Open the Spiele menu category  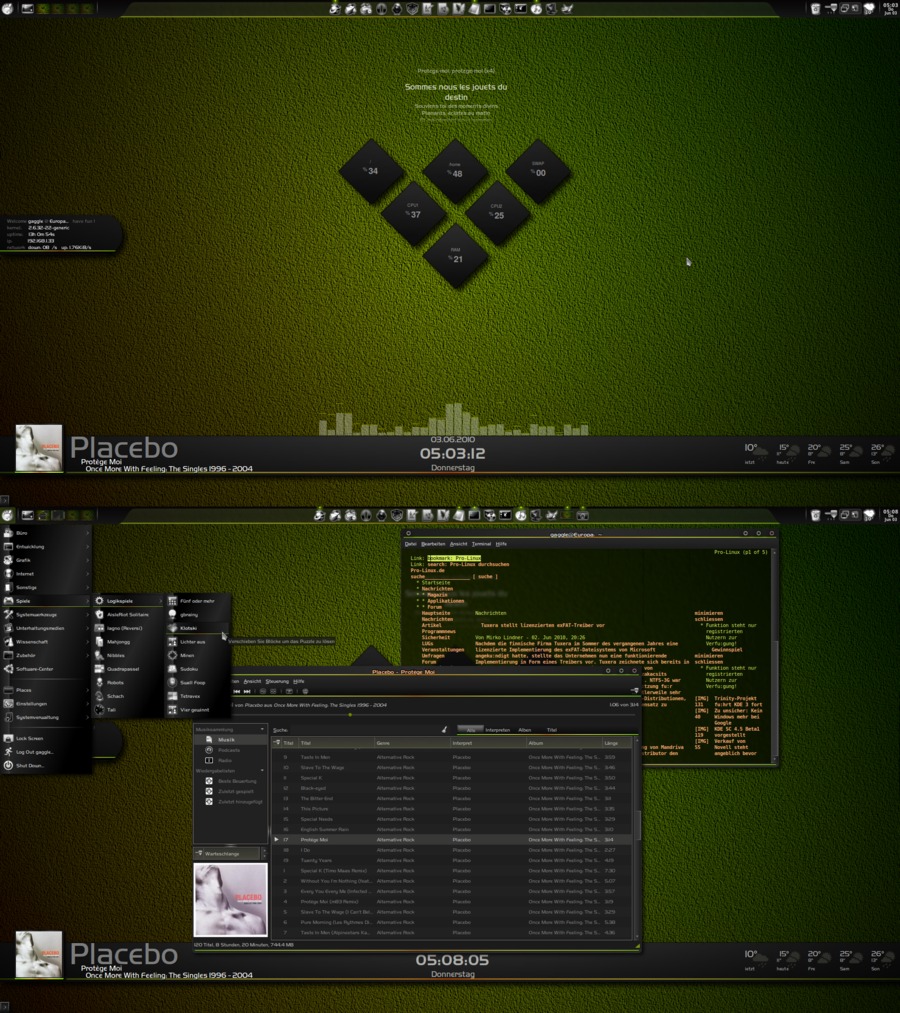click(x=45, y=601)
